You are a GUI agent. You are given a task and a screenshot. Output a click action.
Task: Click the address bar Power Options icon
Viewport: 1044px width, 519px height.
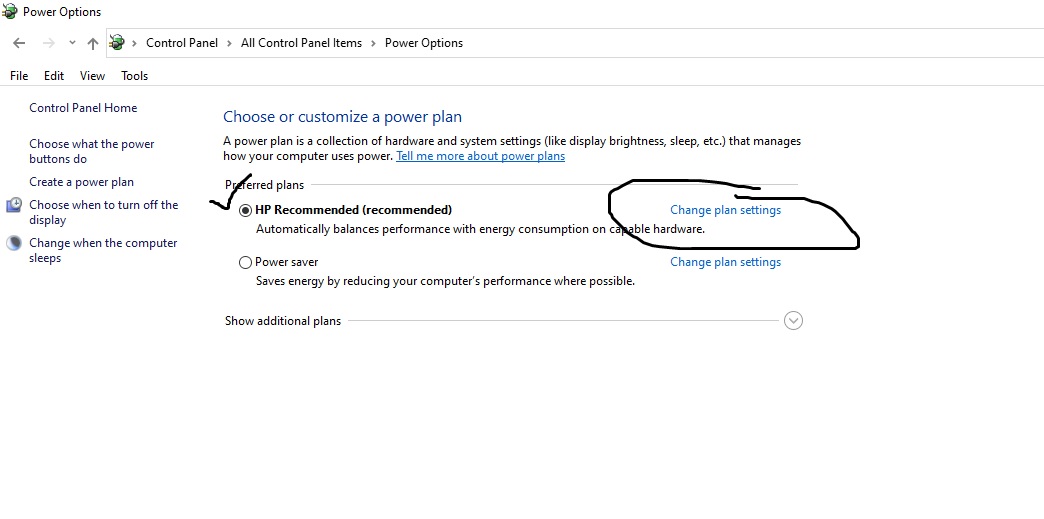click(x=118, y=43)
